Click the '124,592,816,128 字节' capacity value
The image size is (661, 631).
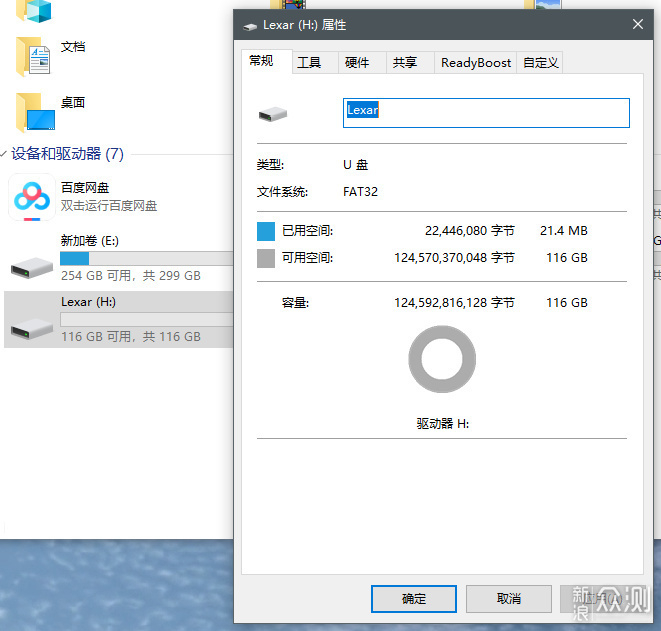pos(454,303)
